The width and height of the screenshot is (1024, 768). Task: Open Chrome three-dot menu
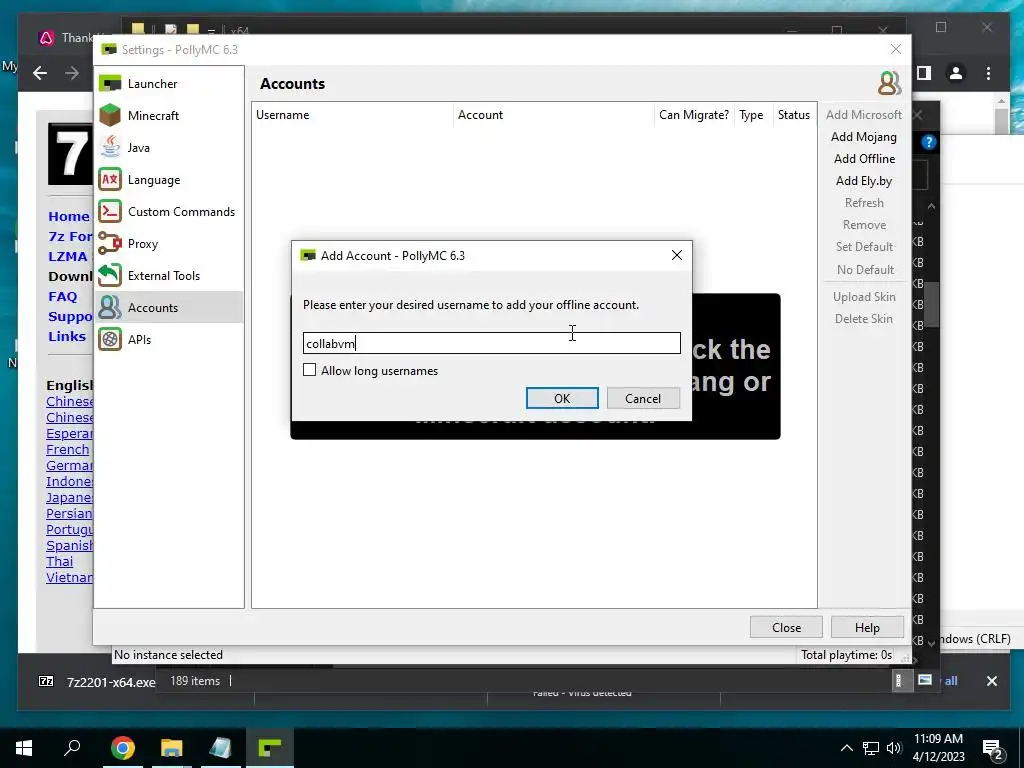(989, 73)
